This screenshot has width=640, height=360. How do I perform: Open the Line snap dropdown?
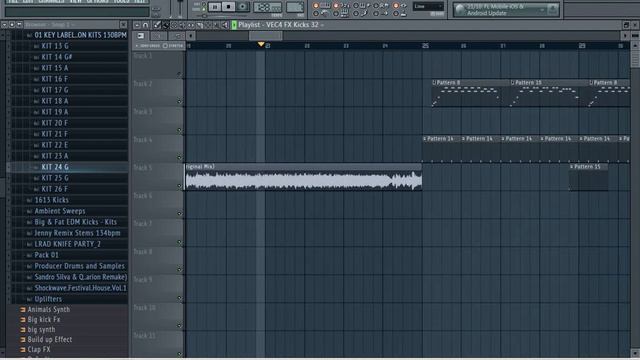(x=428, y=6)
